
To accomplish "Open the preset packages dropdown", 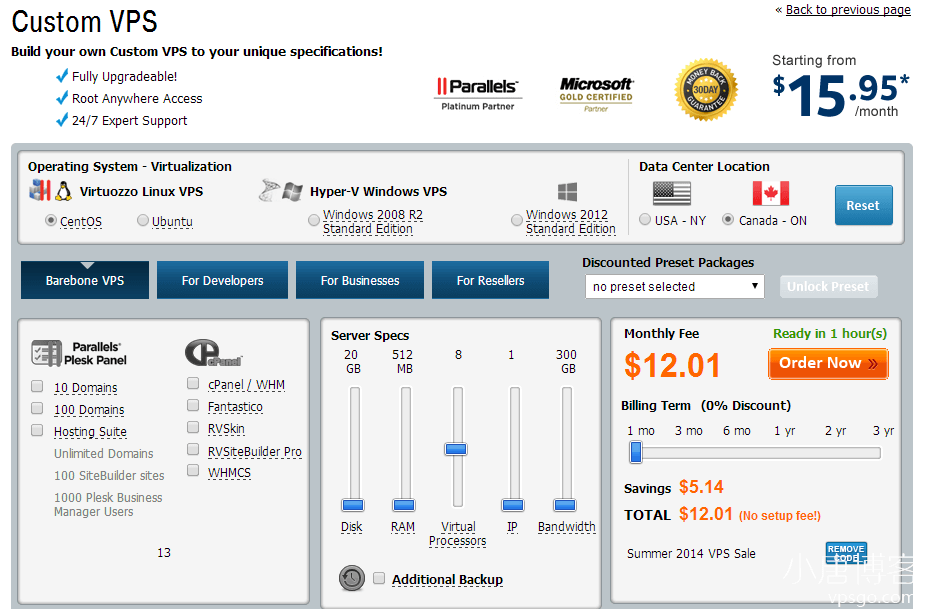I will (674, 287).
